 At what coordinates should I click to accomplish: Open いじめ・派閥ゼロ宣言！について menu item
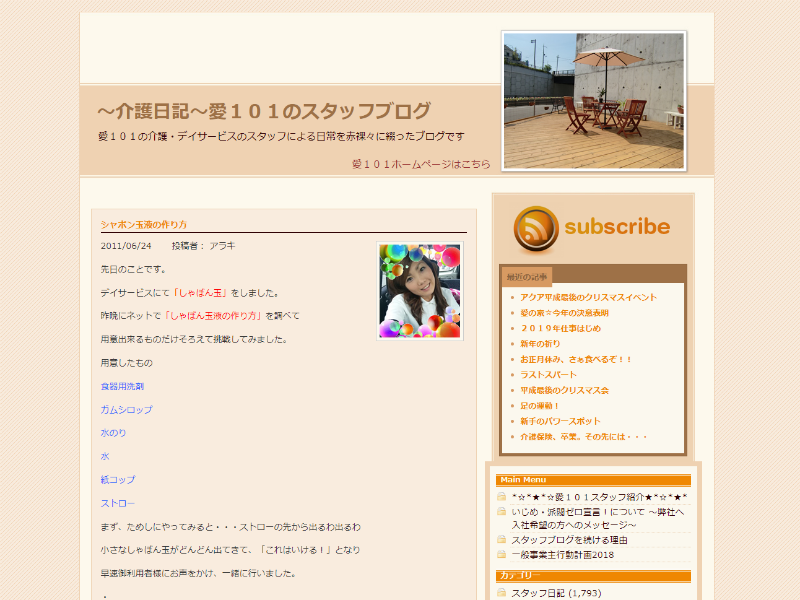click(x=598, y=518)
